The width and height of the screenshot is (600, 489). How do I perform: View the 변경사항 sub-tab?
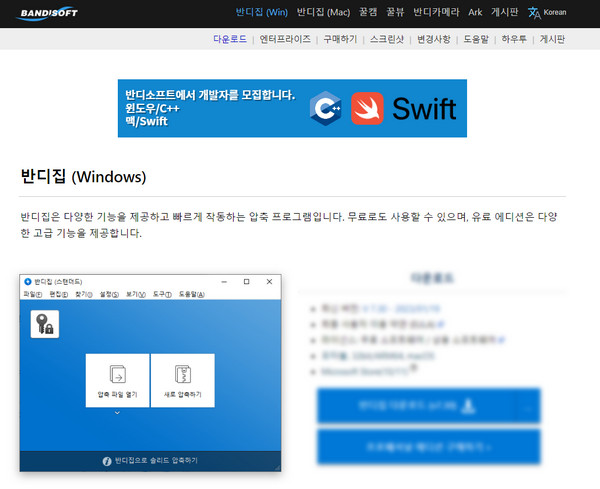[x=434, y=39]
